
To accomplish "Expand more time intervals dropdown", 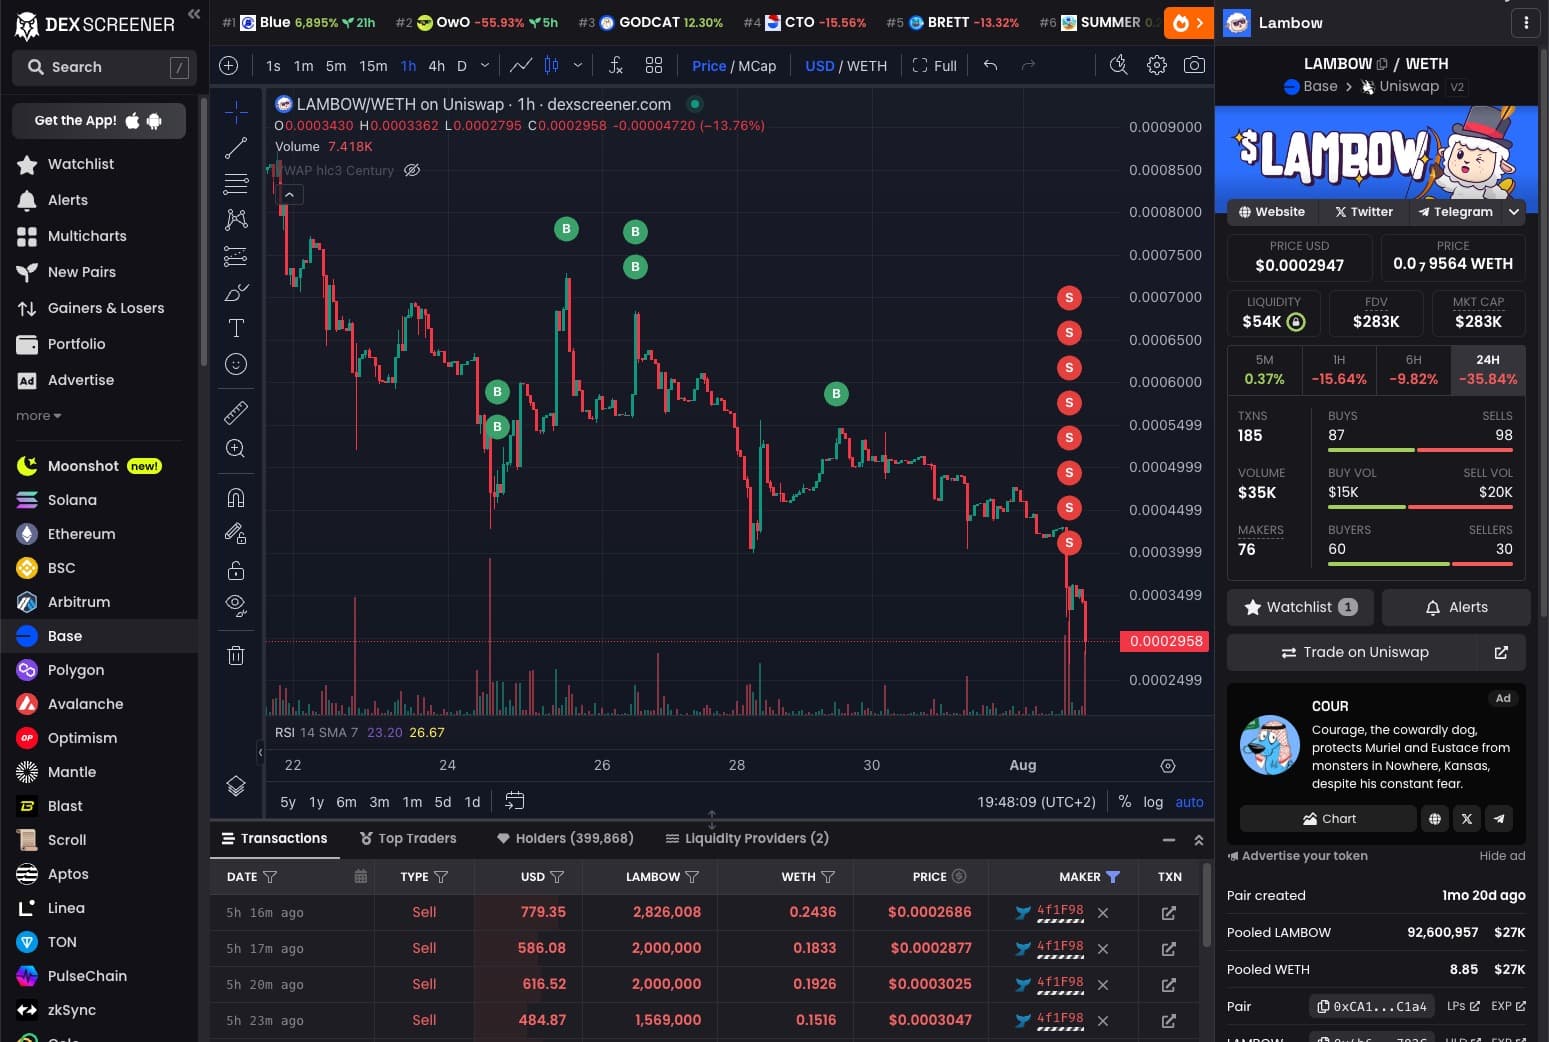I will (485, 66).
